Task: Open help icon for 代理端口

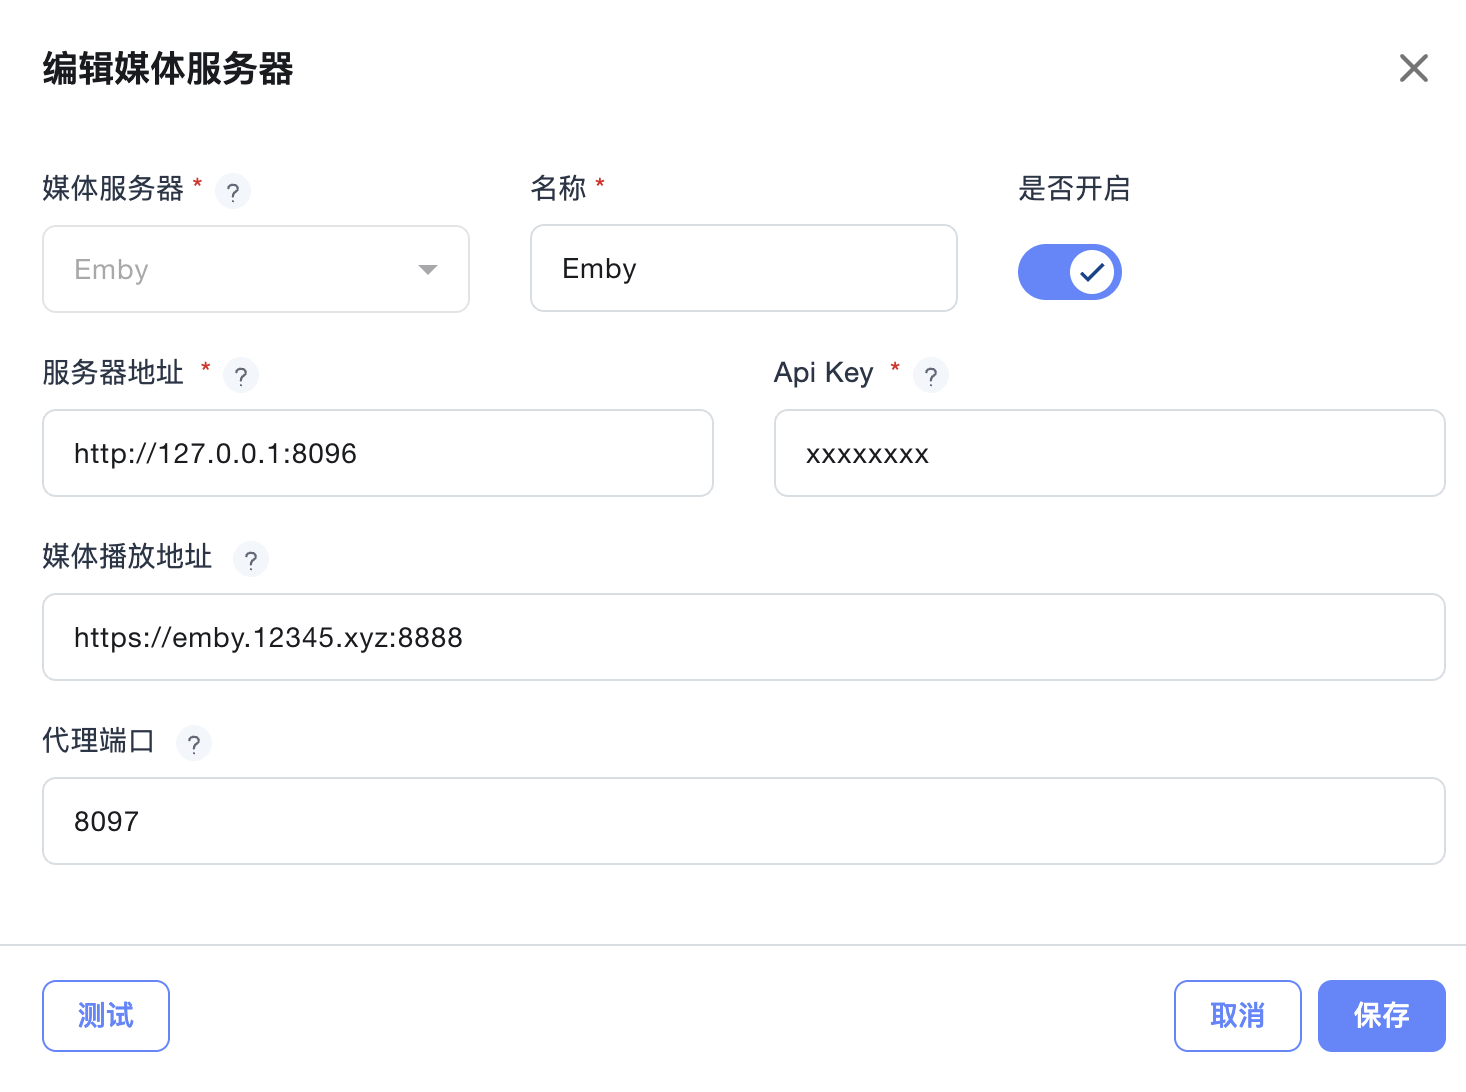Action: pyautogui.click(x=194, y=744)
